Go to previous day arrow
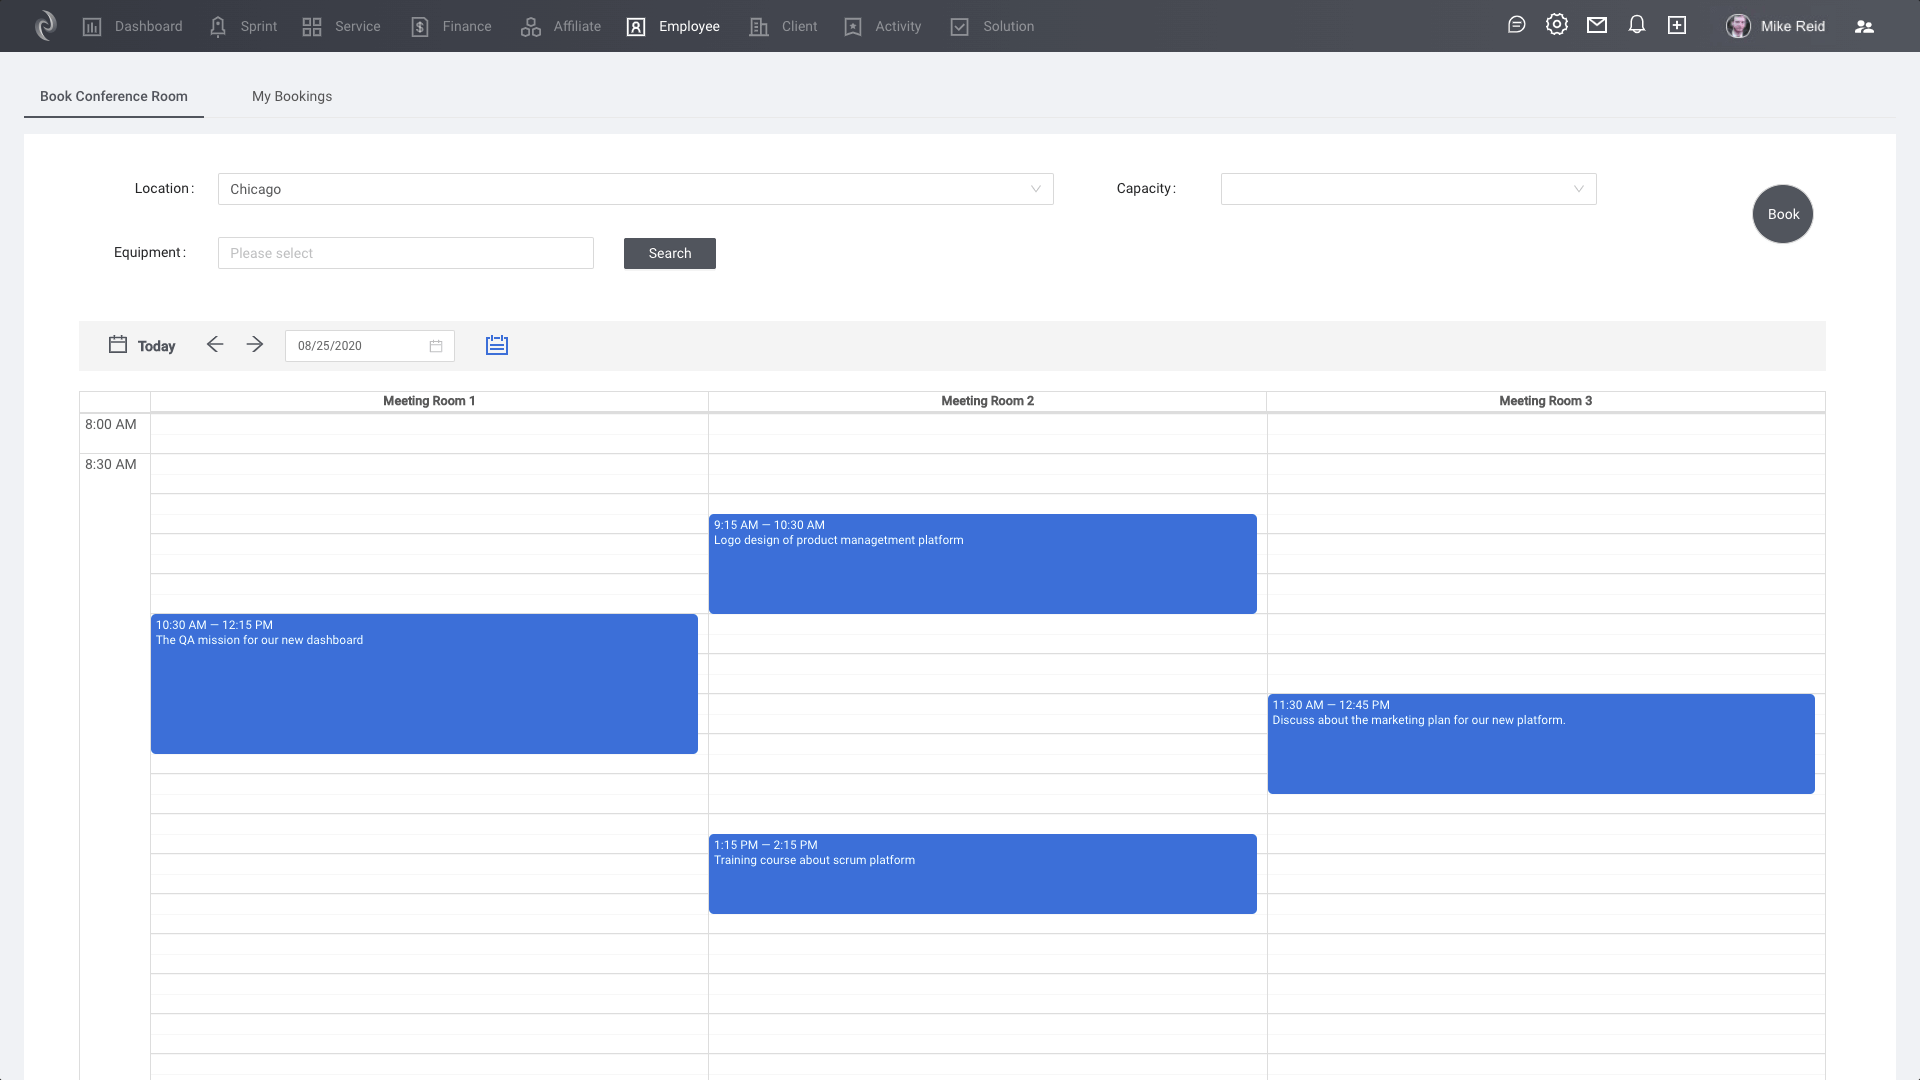The image size is (1920, 1080). pyautogui.click(x=215, y=345)
